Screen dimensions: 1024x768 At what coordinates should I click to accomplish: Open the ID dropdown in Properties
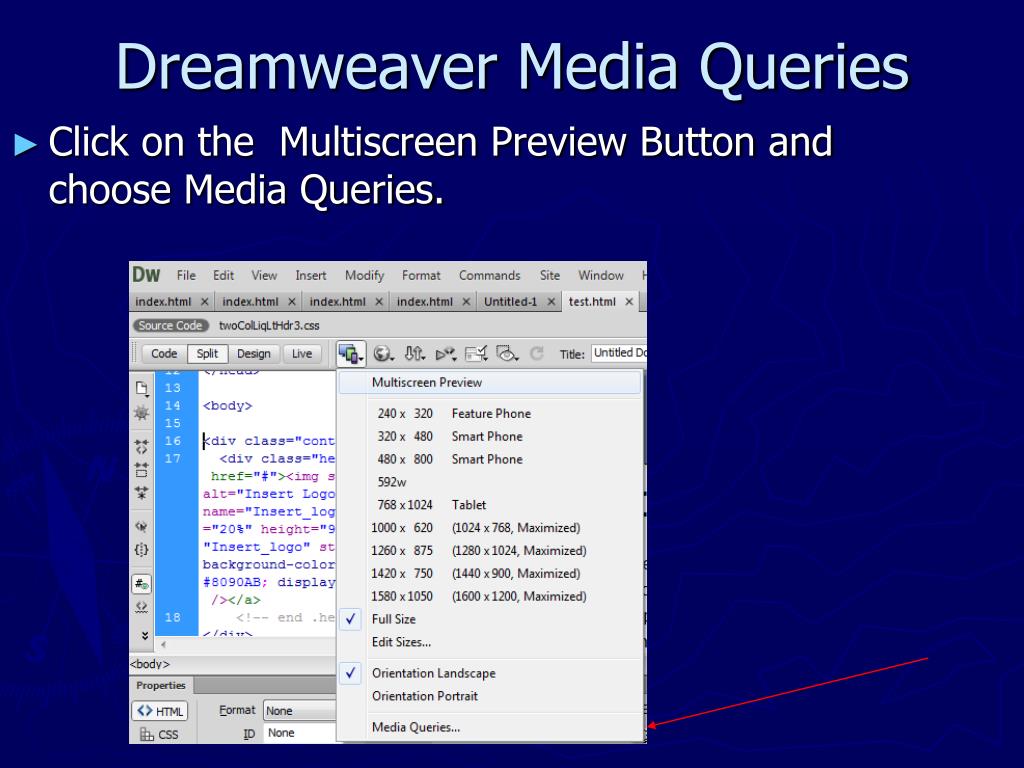300,733
